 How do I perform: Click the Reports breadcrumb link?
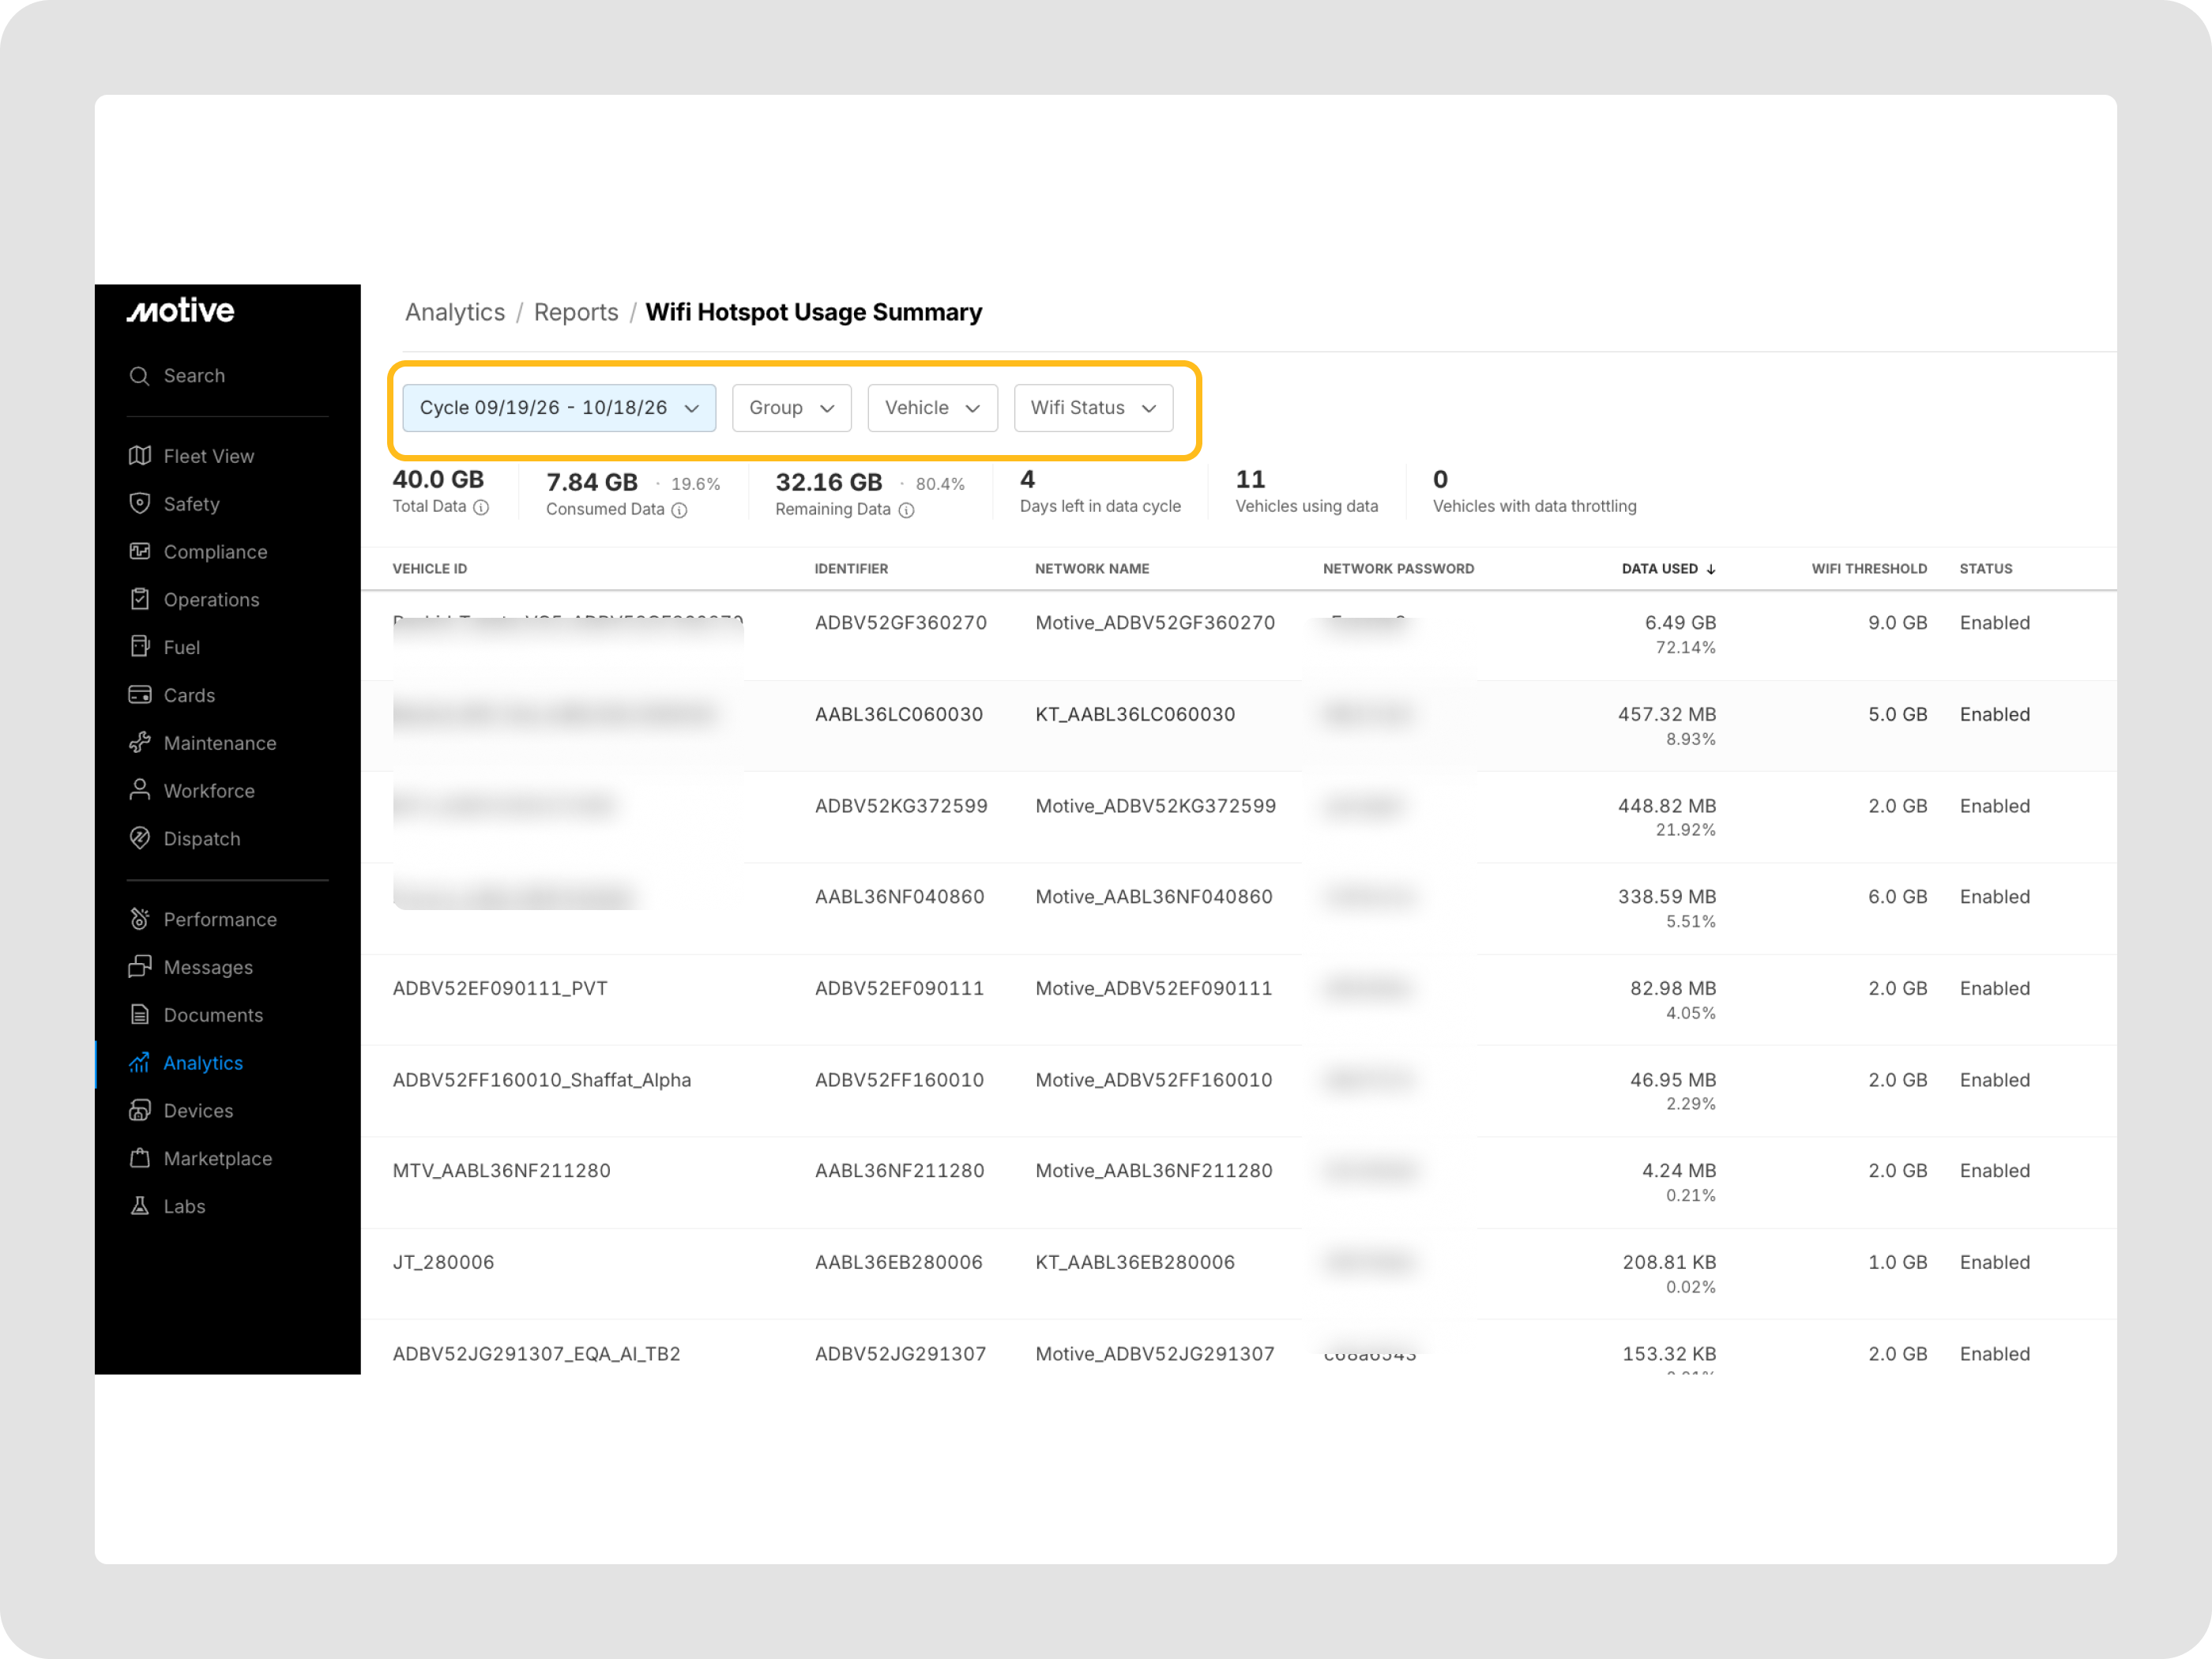(x=576, y=313)
